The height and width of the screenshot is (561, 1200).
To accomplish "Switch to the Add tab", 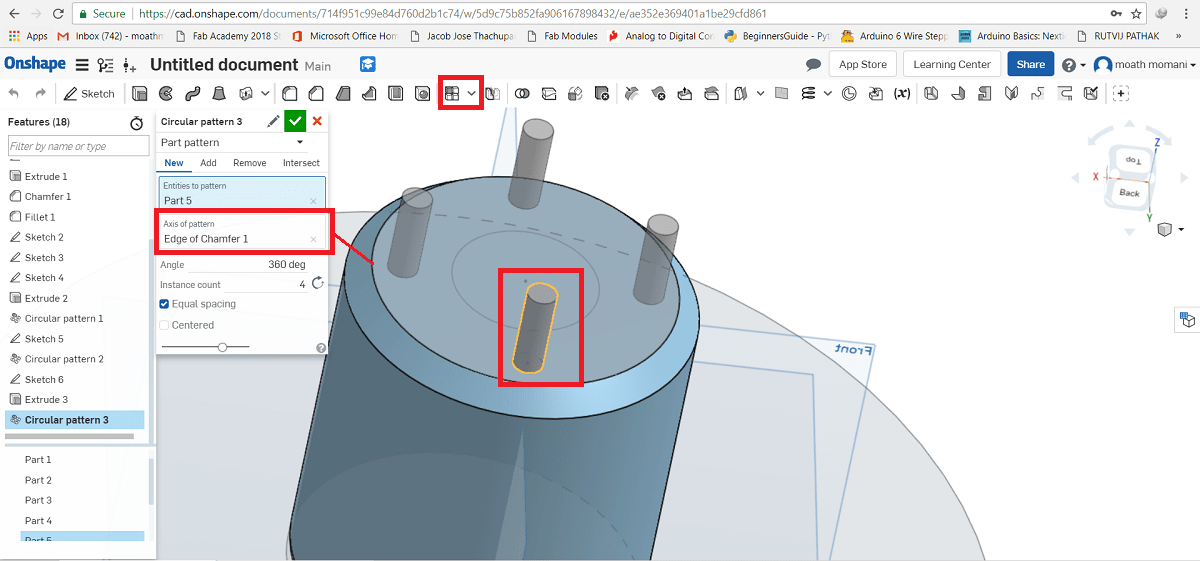I will coord(208,163).
